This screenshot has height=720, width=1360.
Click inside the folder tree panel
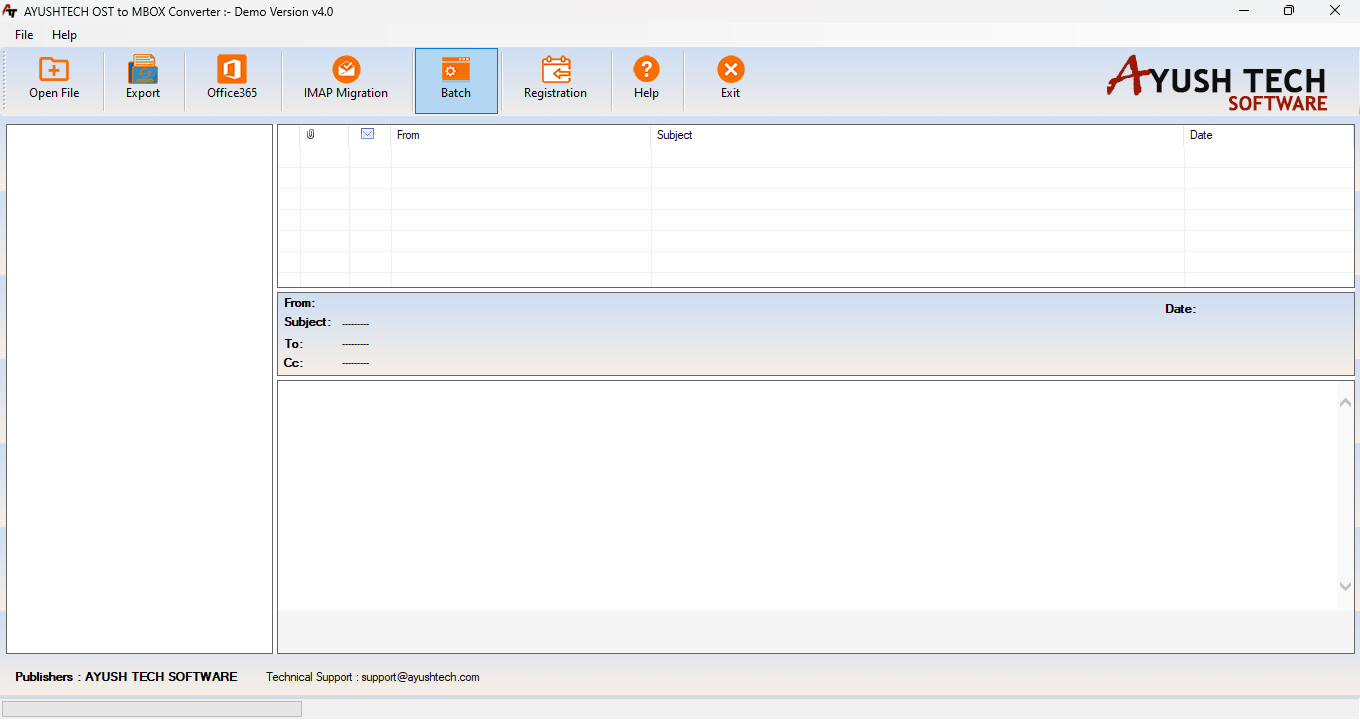click(x=139, y=389)
